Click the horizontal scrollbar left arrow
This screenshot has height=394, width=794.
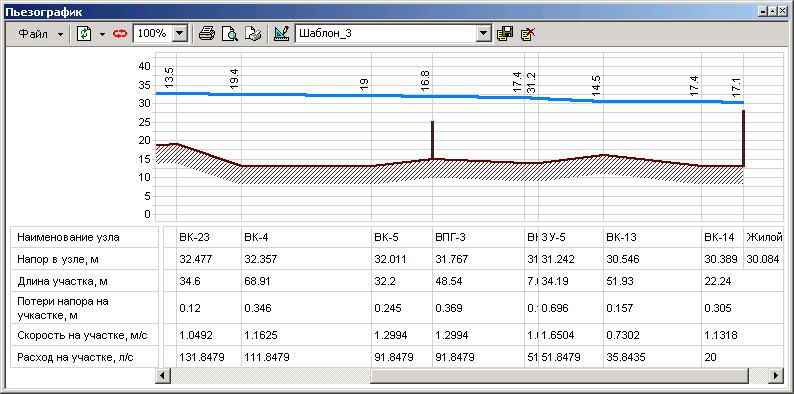coord(163,376)
